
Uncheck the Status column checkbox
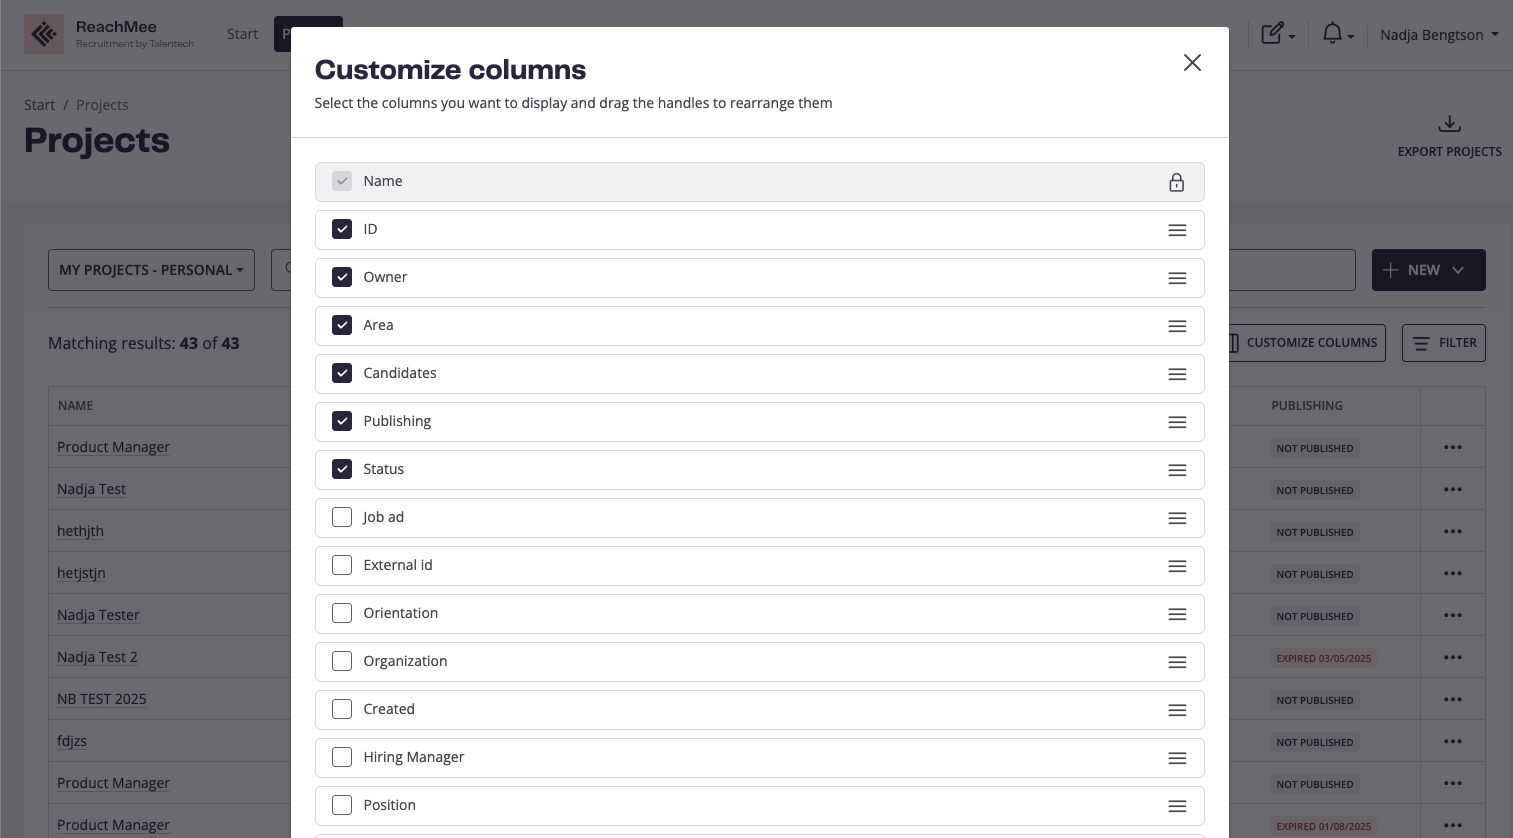[x=342, y=469]
